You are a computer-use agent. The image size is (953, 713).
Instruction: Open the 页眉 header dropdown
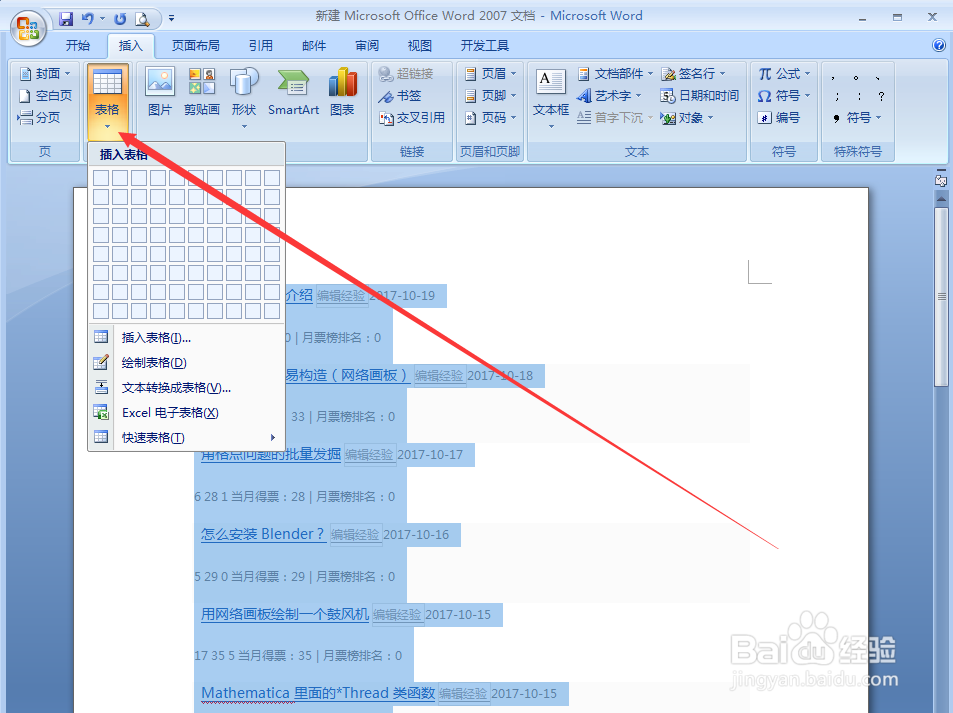click(490, 74)
